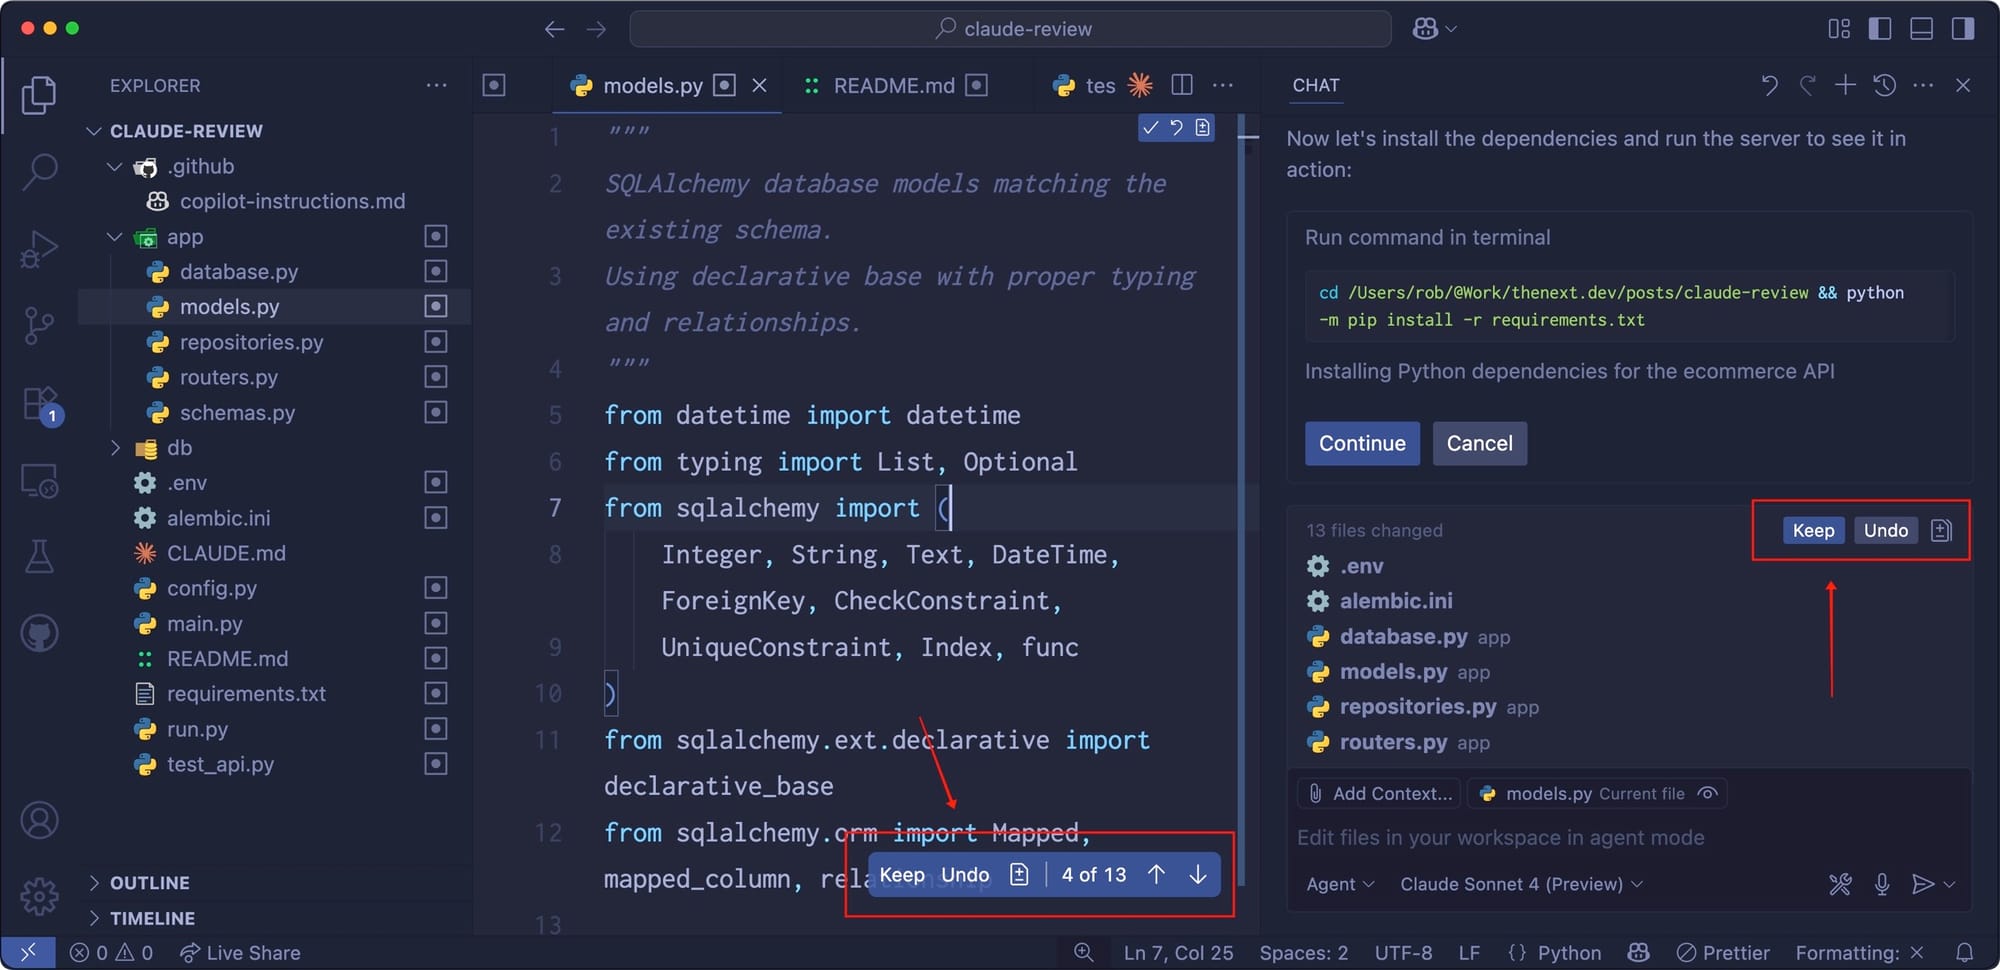The image size is (2000, 970).
Task: Open Claude Sonnet 4 model picker
Action: [x=1520, y=884]
